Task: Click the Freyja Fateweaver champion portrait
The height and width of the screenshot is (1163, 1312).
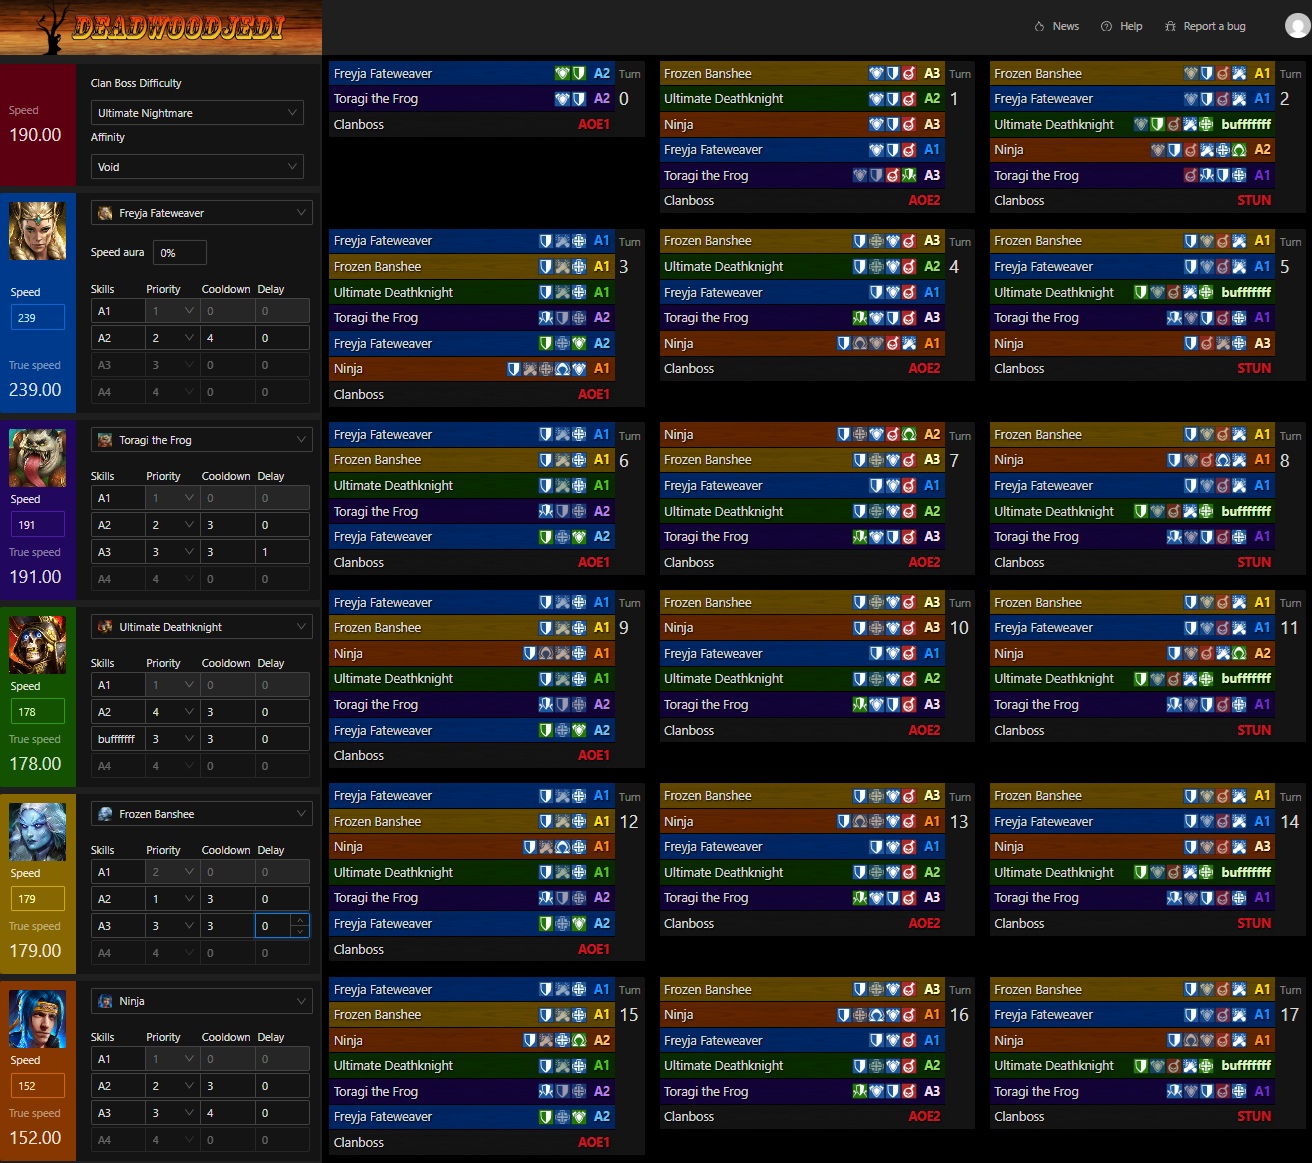Action: point(37,231)
